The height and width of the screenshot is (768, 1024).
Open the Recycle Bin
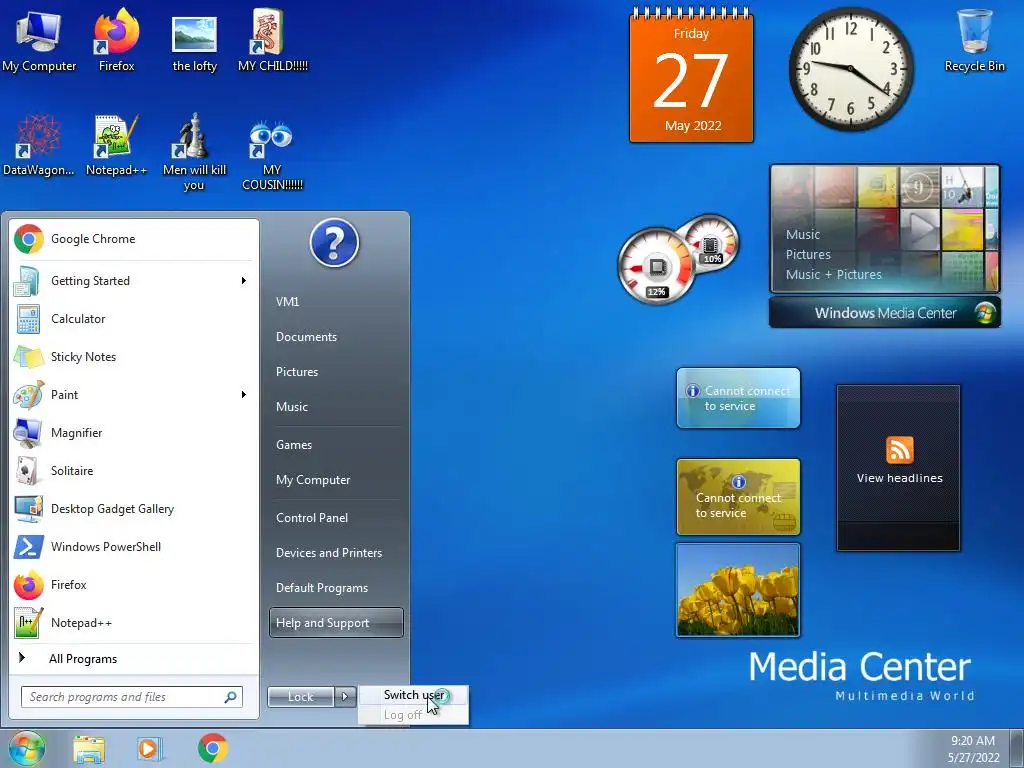pos(974,40)
